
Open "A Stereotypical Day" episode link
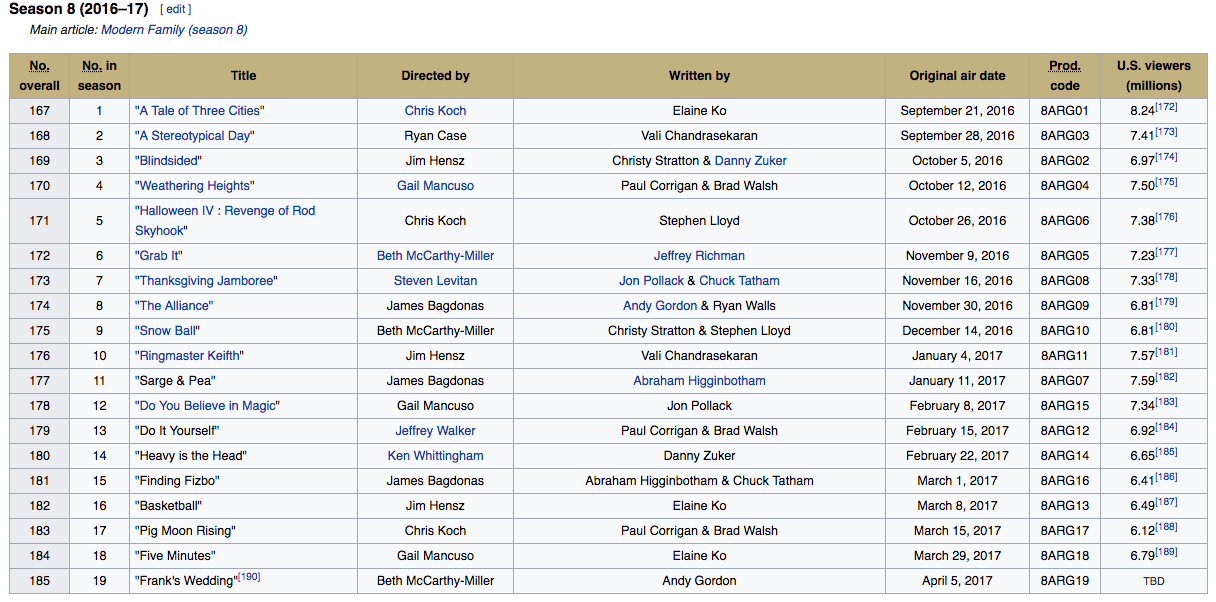pyautogui.click(x=195, y=136)
